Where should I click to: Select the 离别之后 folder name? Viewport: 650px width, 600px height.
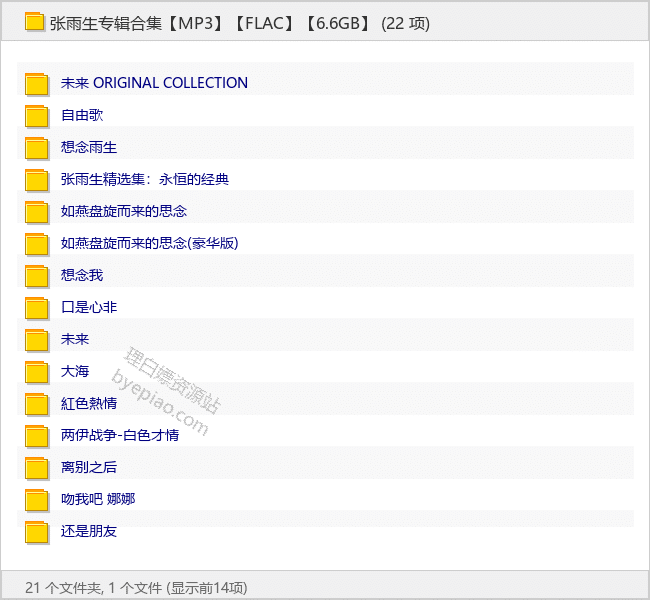click(89, 467)
